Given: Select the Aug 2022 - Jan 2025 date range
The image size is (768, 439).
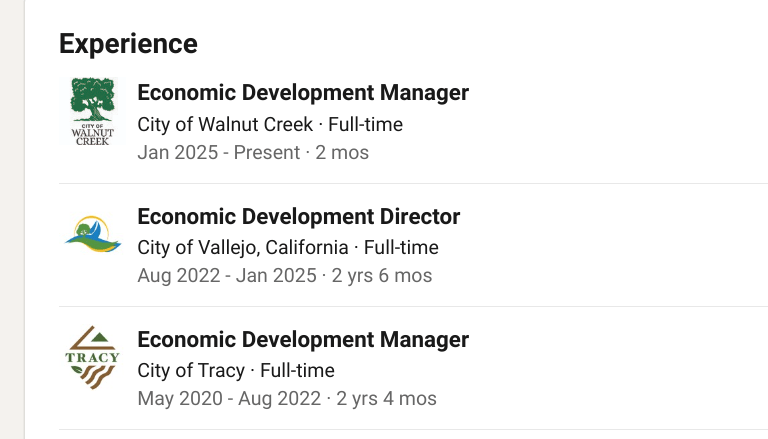Looking at the screenshot, I should 227,275.
